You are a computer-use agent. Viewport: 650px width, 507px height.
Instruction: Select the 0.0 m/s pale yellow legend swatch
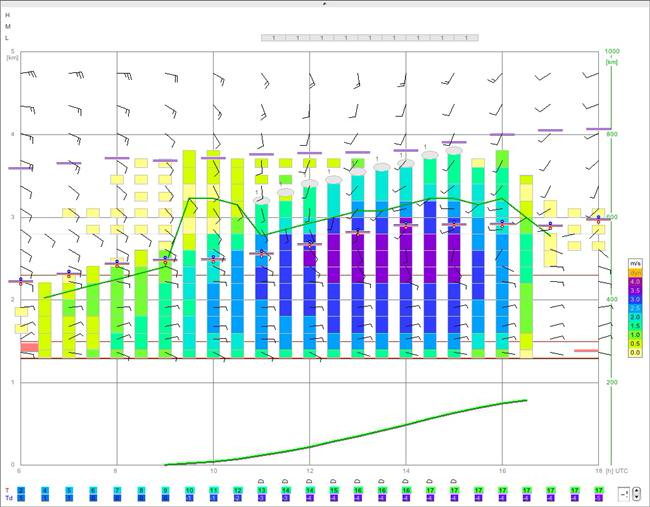[635, 353]
